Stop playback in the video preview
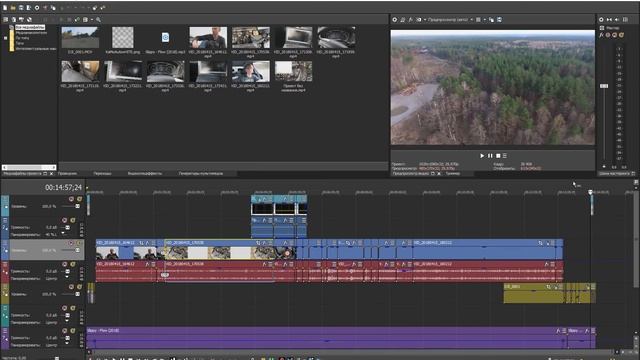 [x=498, y=156]
